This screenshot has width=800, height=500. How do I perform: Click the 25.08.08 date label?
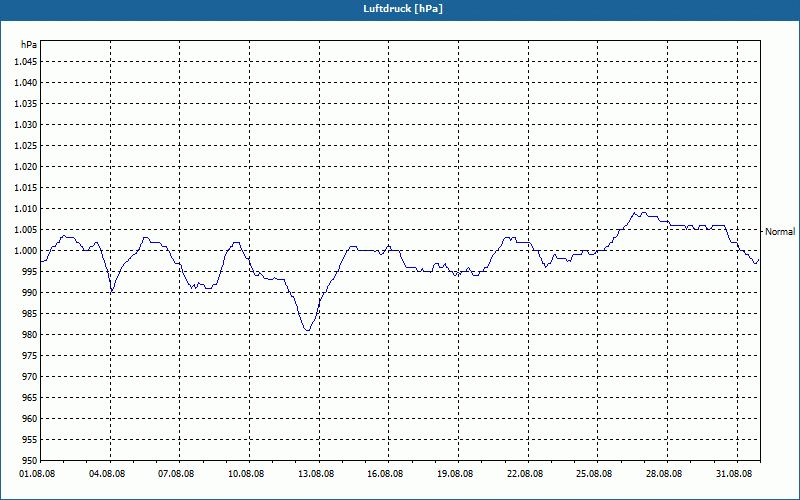(x=595, y=474)
